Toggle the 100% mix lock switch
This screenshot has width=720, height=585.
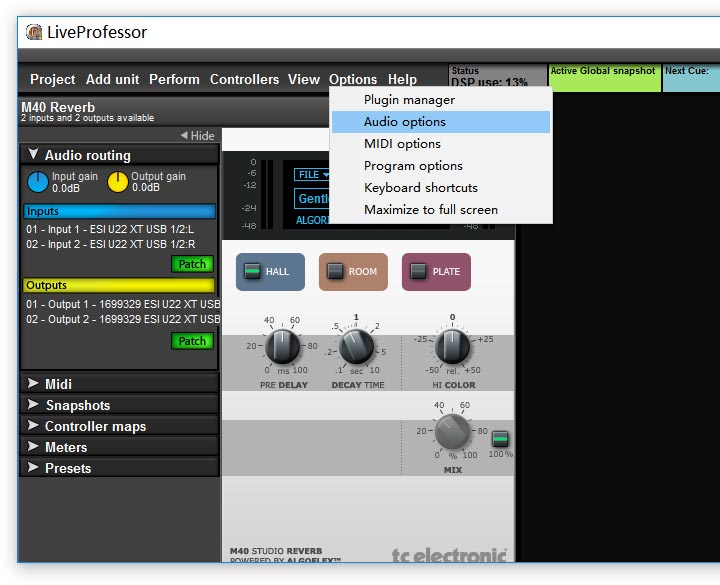point(500,439)
